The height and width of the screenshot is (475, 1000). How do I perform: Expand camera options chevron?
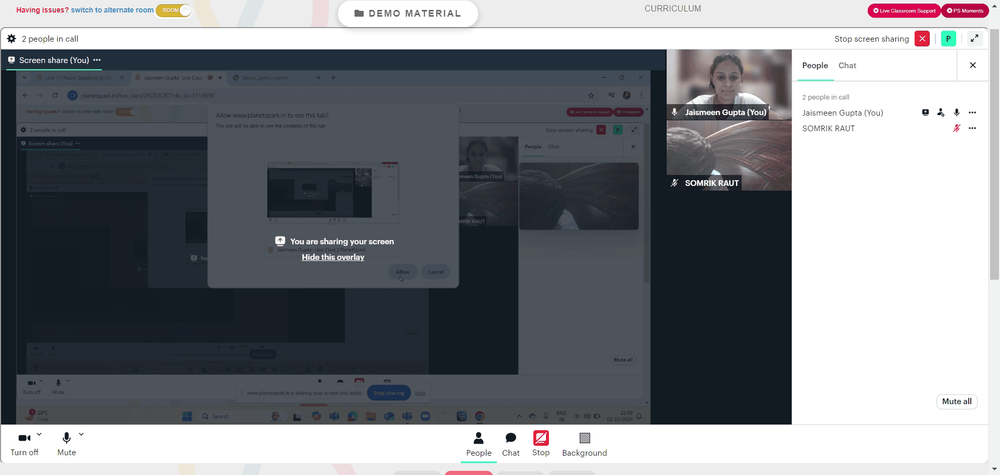[x=39, y=434]
